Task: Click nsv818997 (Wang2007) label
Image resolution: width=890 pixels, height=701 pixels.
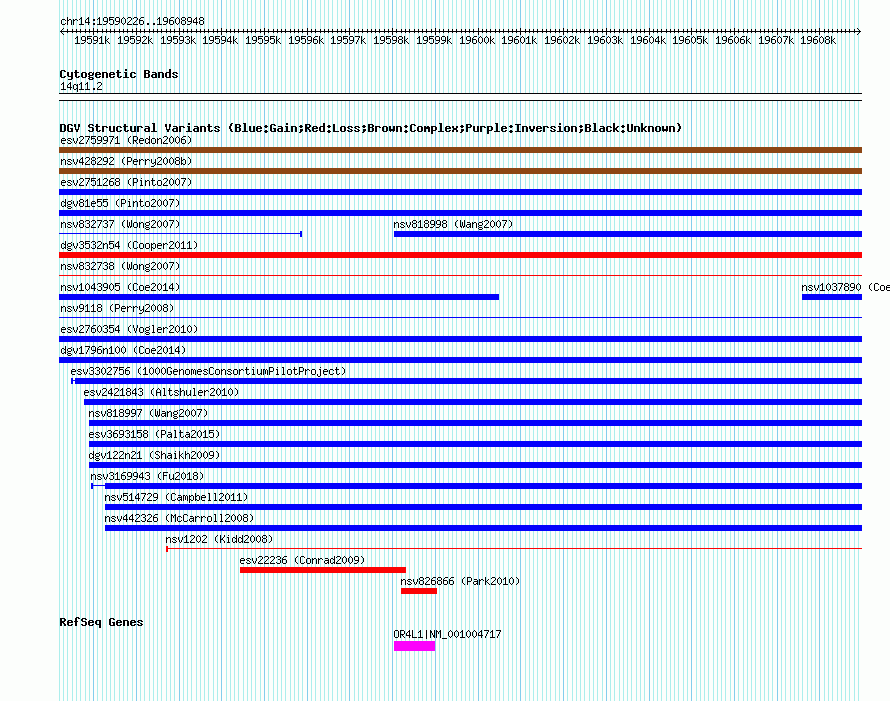Action: (148, 413)
